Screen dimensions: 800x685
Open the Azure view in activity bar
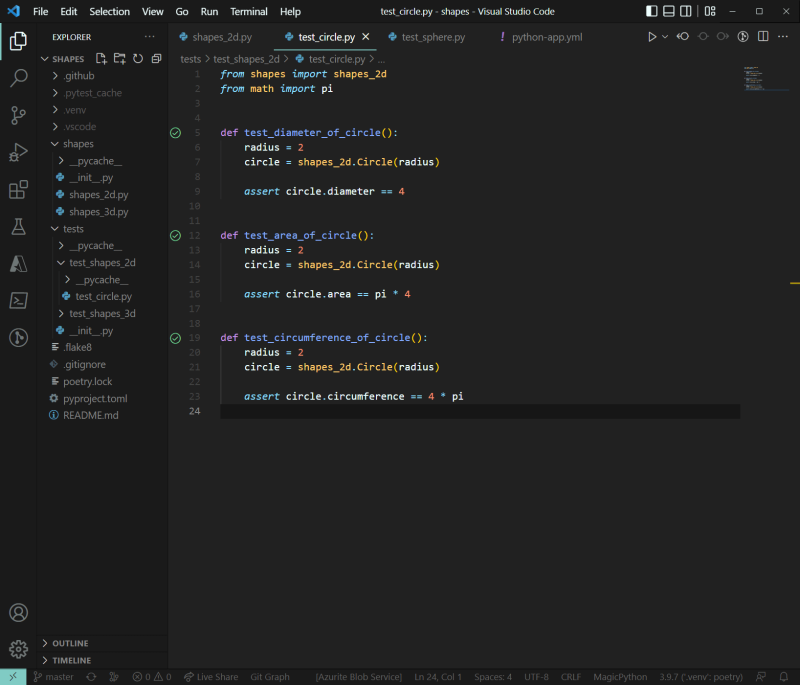[x=18, y=264]
